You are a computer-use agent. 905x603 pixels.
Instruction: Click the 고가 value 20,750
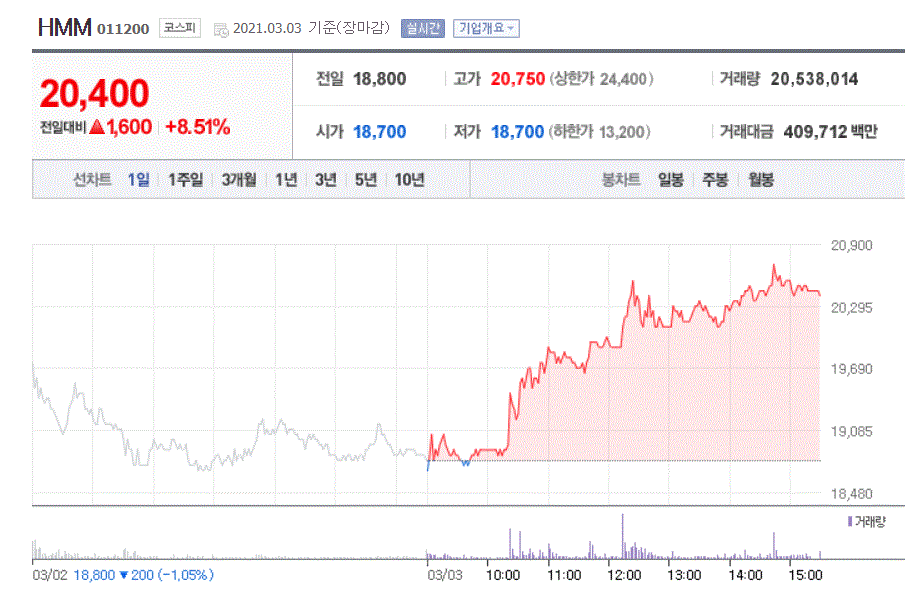click(518, 79)
